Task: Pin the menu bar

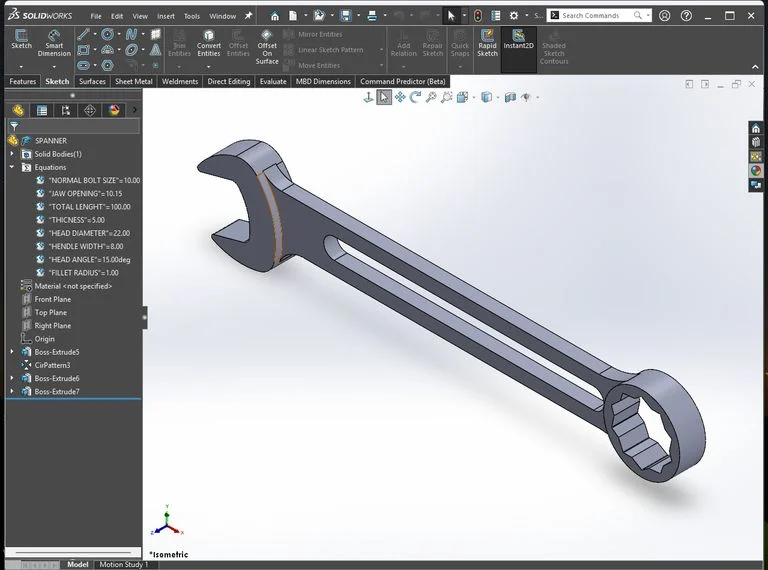Action: coord(248,16)
